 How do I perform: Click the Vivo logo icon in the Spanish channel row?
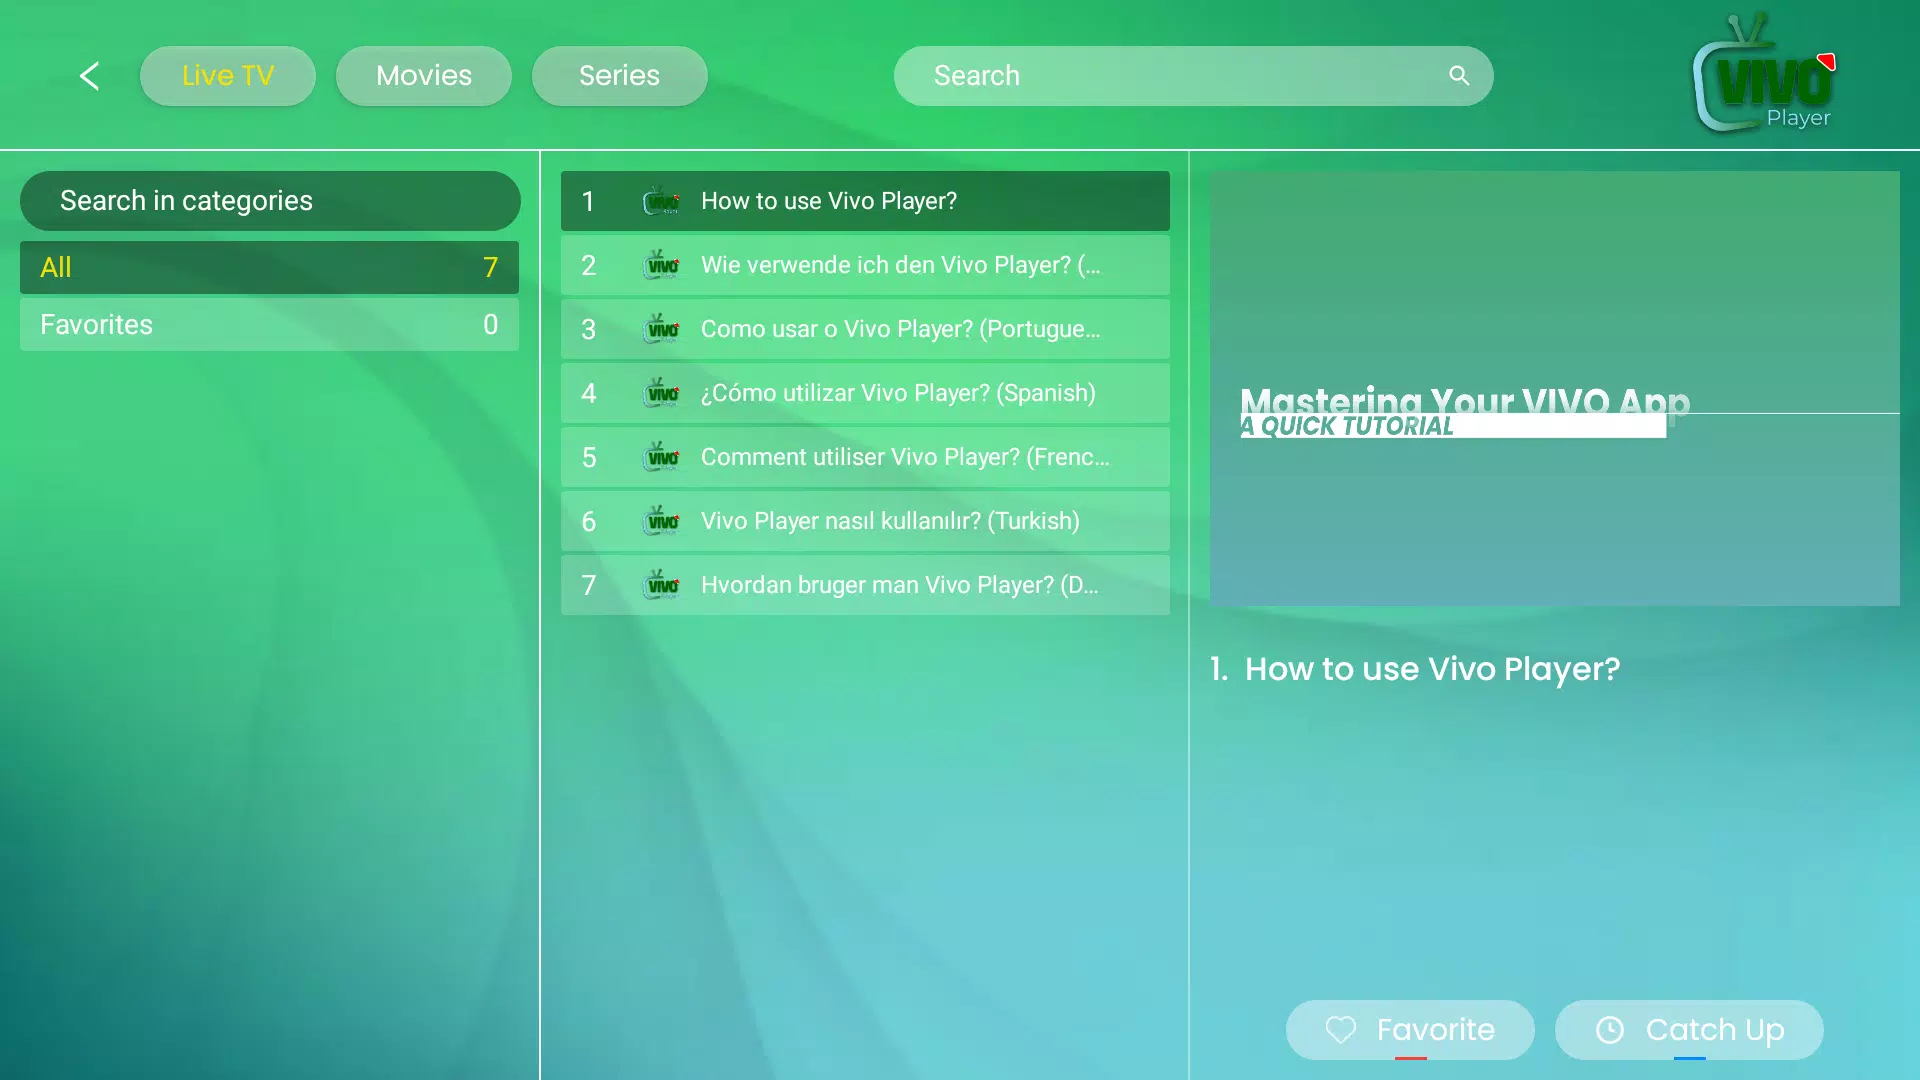pos(661,393)
